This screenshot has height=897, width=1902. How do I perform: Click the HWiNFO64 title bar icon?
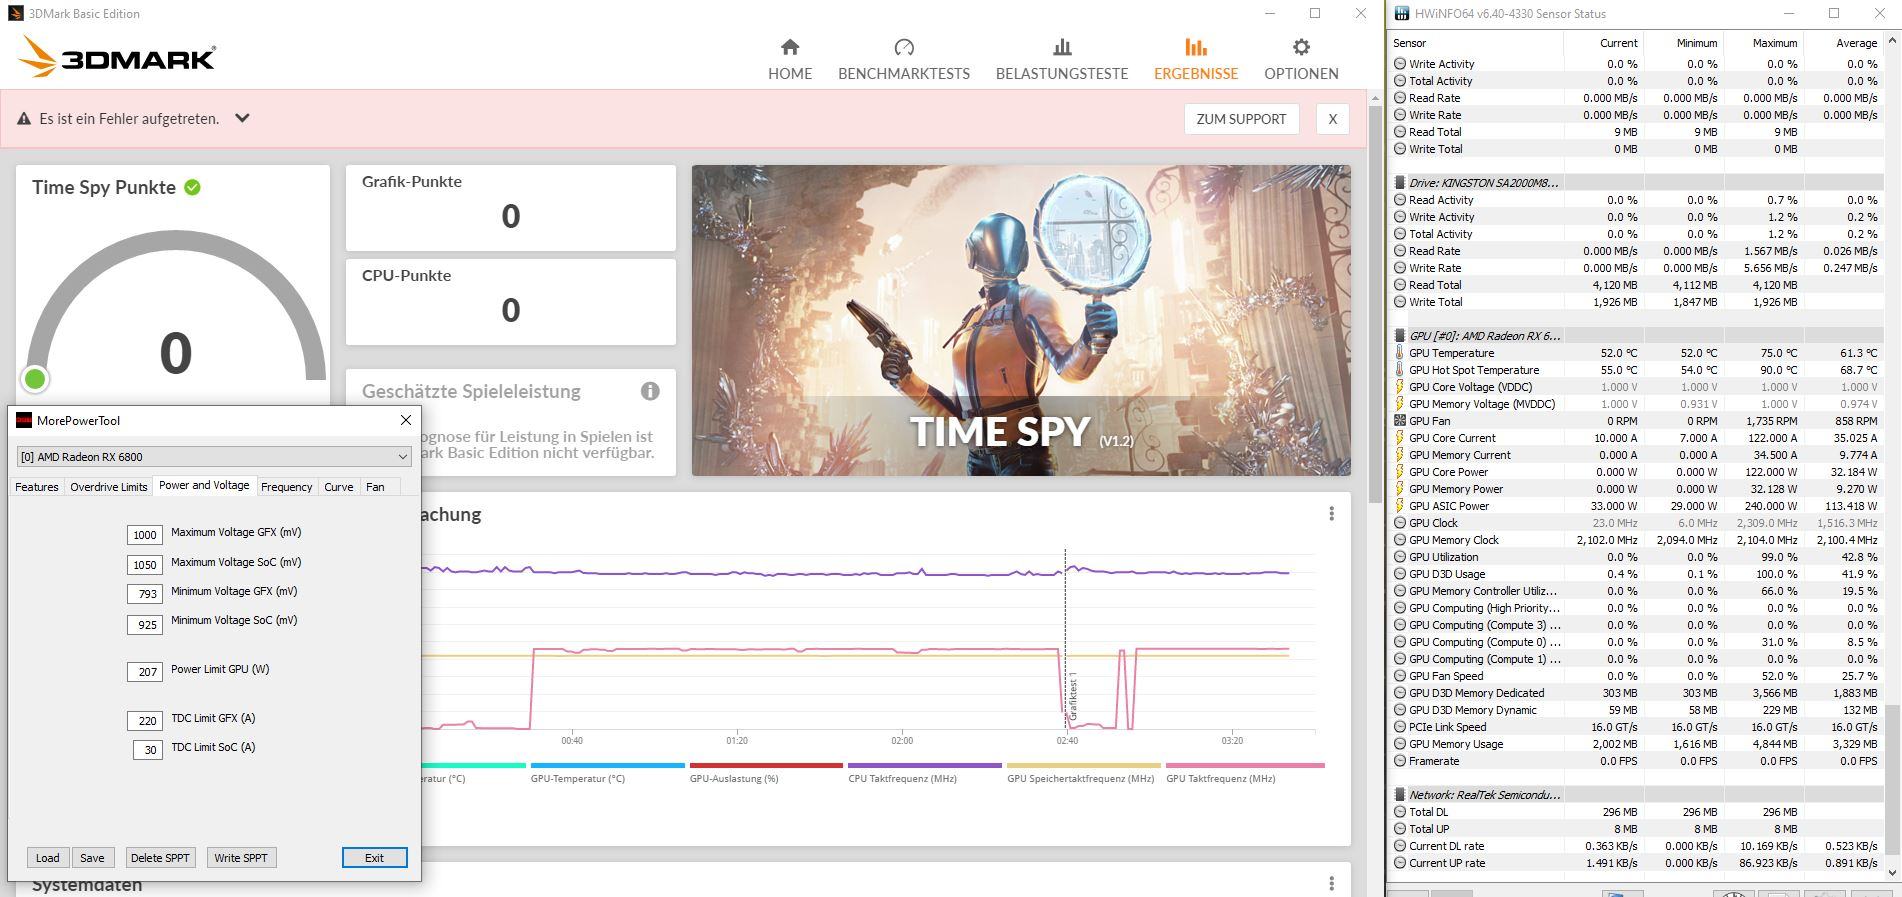[1402, 14]
